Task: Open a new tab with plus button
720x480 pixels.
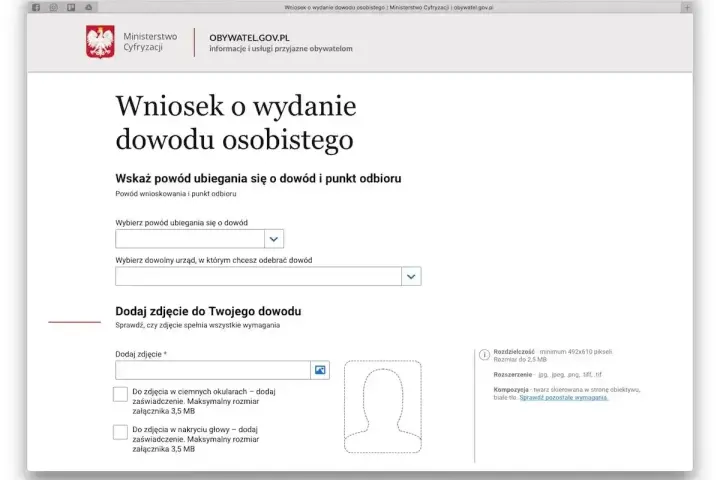Action: tap(686, 7)
